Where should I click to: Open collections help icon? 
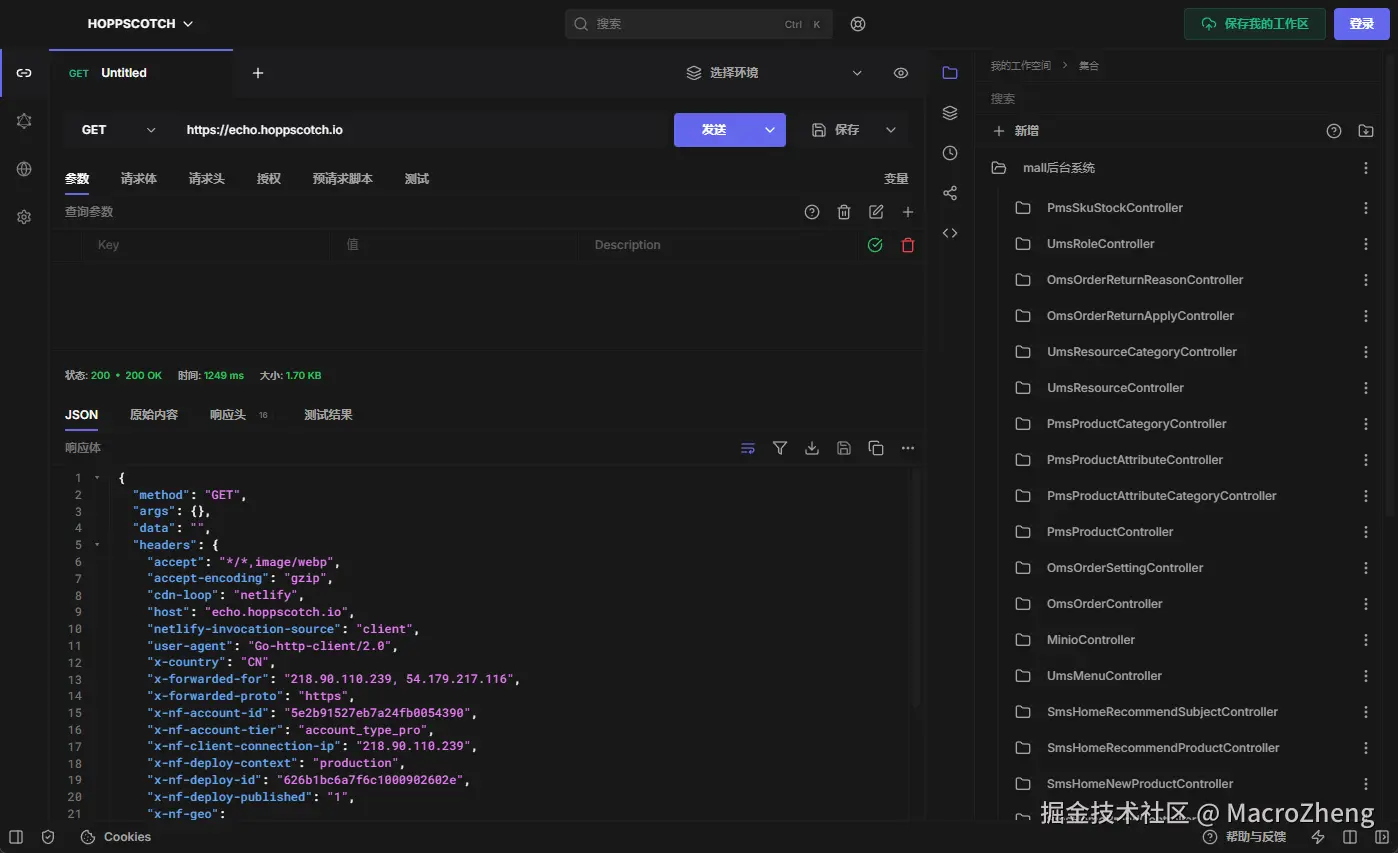[1333, 131]
